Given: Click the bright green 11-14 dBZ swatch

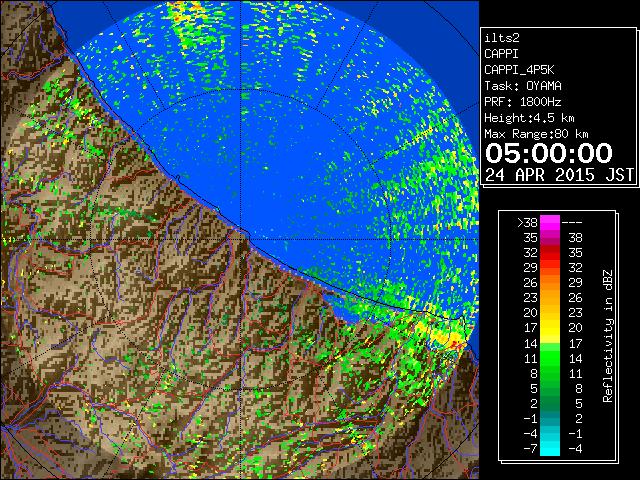Looking at the screenshot, I should point(550,358).
